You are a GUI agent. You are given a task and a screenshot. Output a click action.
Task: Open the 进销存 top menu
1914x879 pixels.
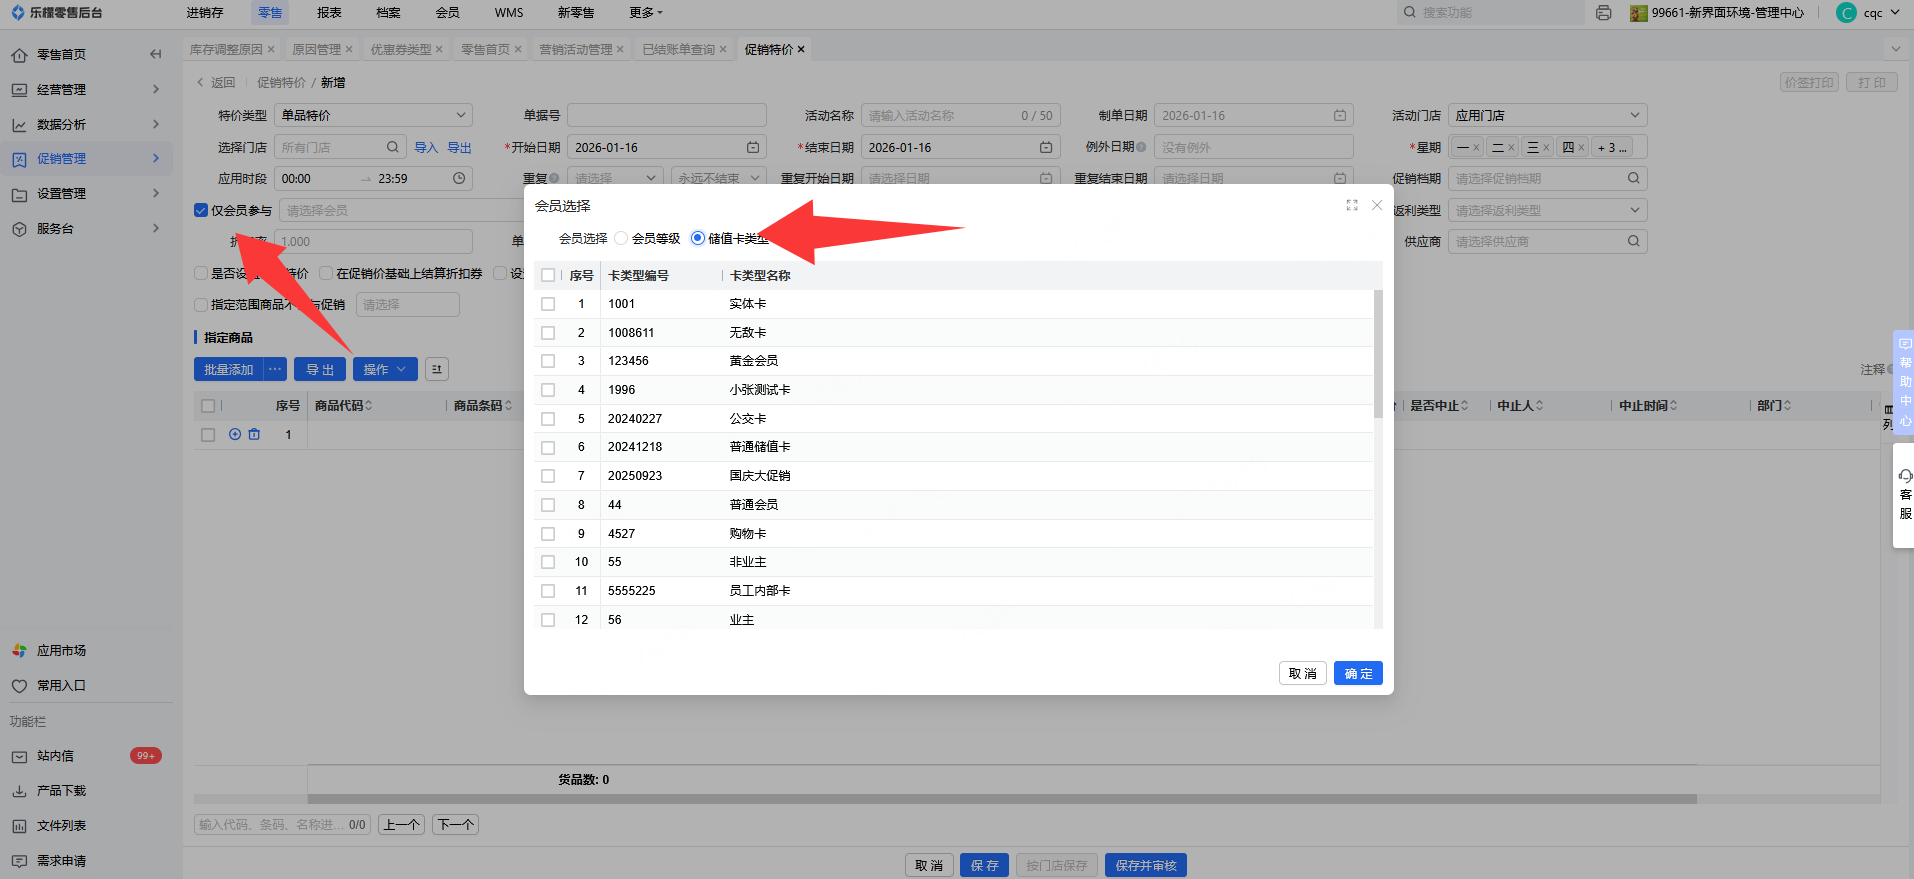205,13
